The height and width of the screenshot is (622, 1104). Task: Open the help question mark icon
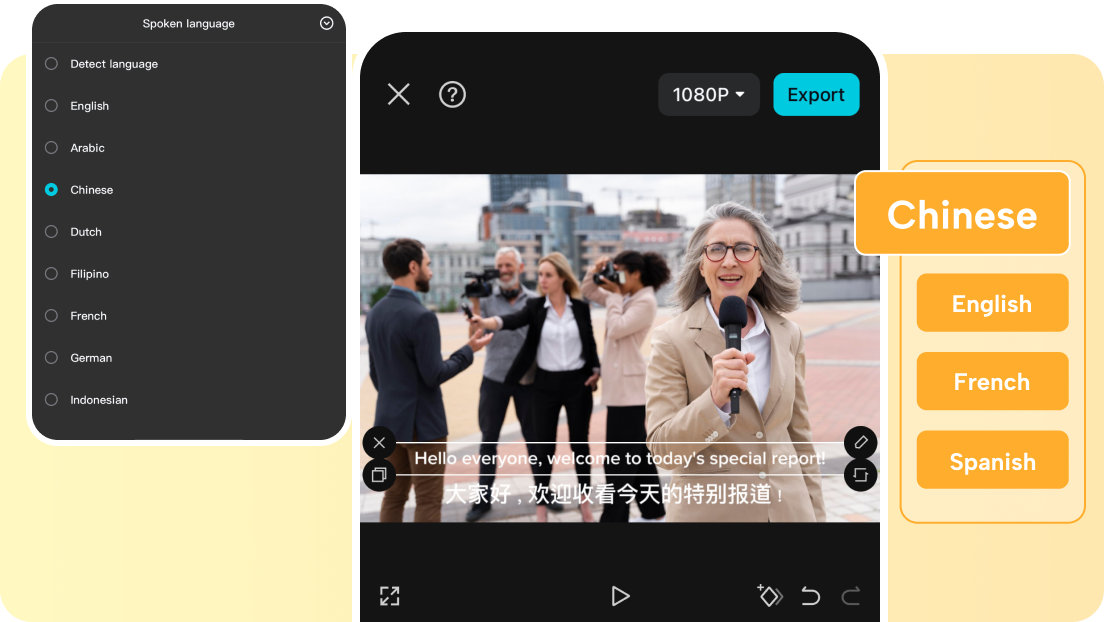pos(452,94)
